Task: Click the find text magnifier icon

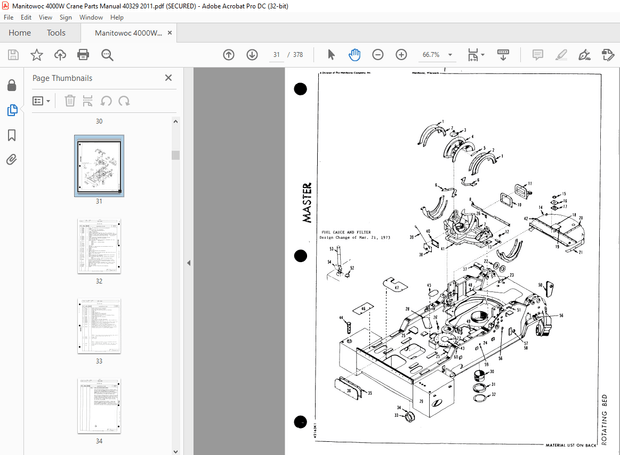Action: click(107, 55)
